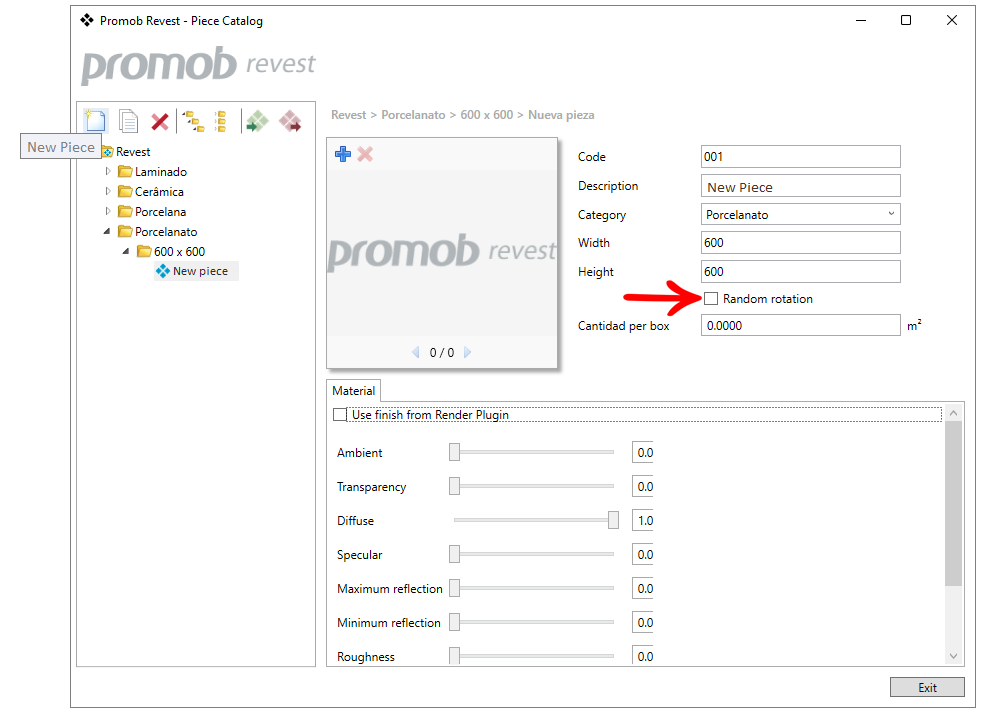This screenshot has height=715, width=981.
Task: Expand the Cerâmica tree node
Action: [x=108, y=191]
